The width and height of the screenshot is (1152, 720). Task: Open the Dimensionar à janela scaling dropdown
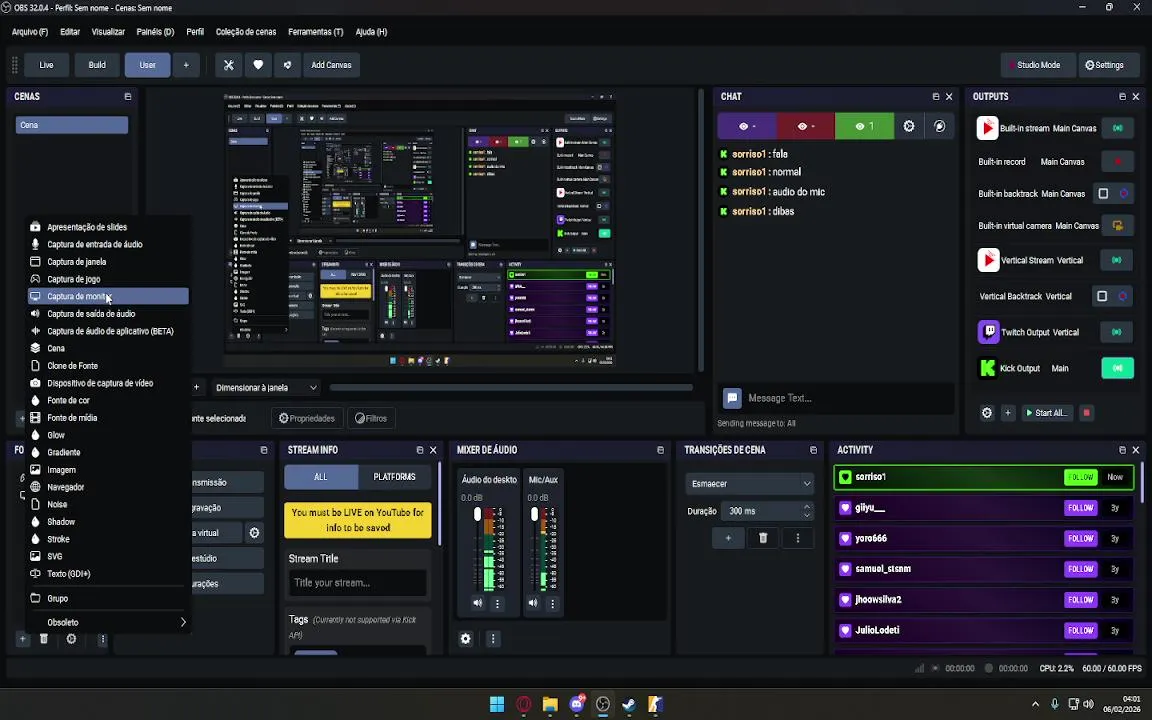click(266, 387)
